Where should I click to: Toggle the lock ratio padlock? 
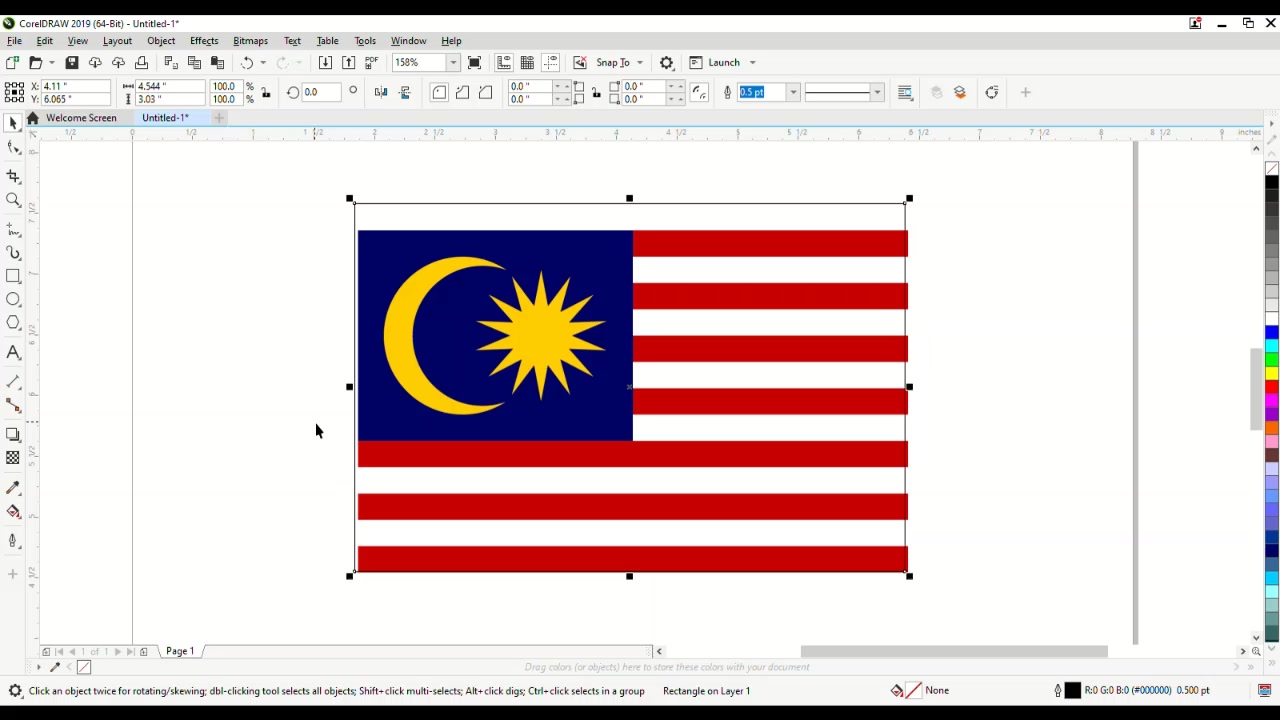click(x=266, y=93)
